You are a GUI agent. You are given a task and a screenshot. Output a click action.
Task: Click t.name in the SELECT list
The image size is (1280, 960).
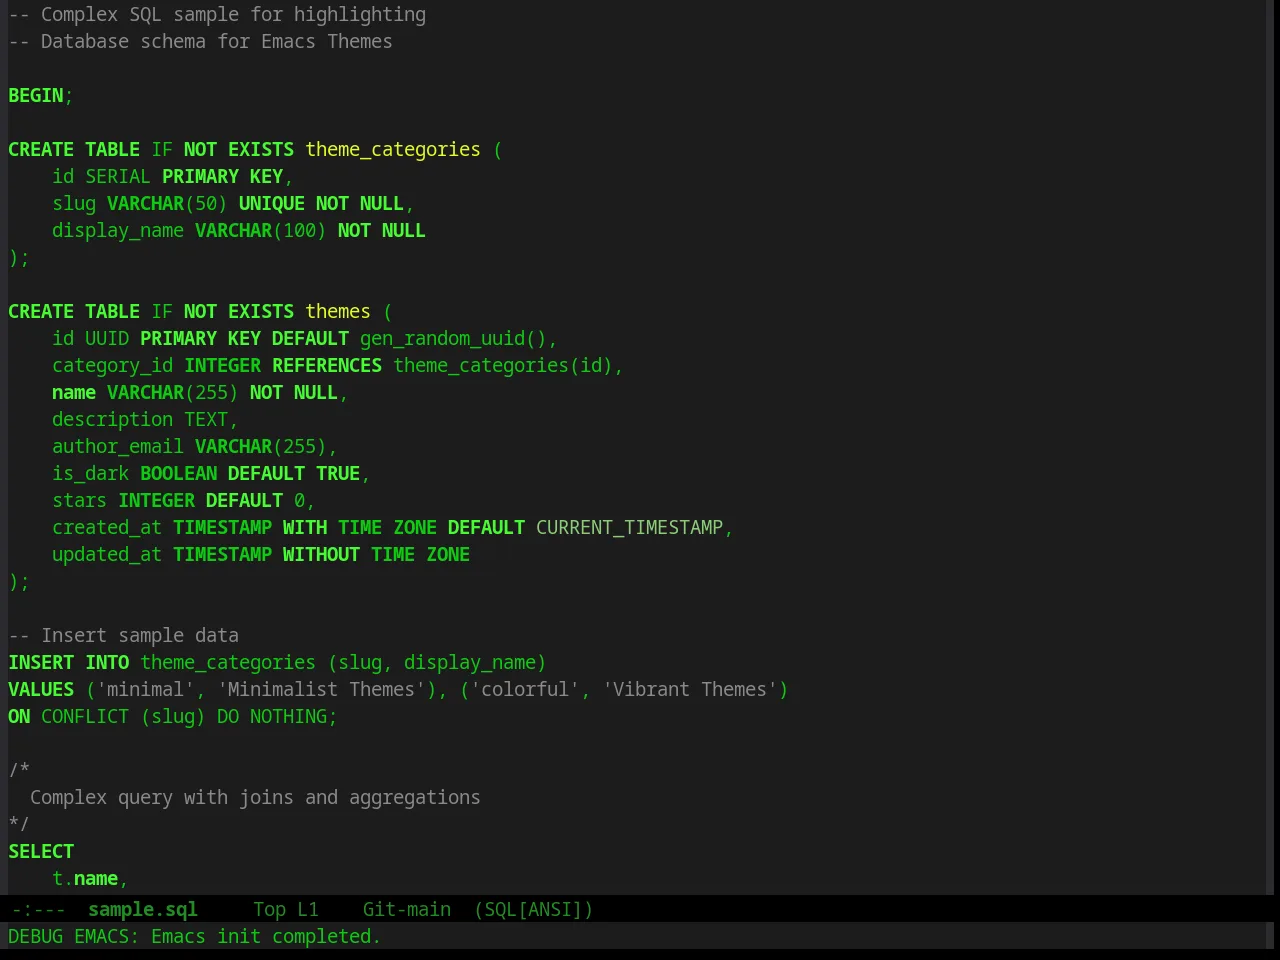coord(85,878)
